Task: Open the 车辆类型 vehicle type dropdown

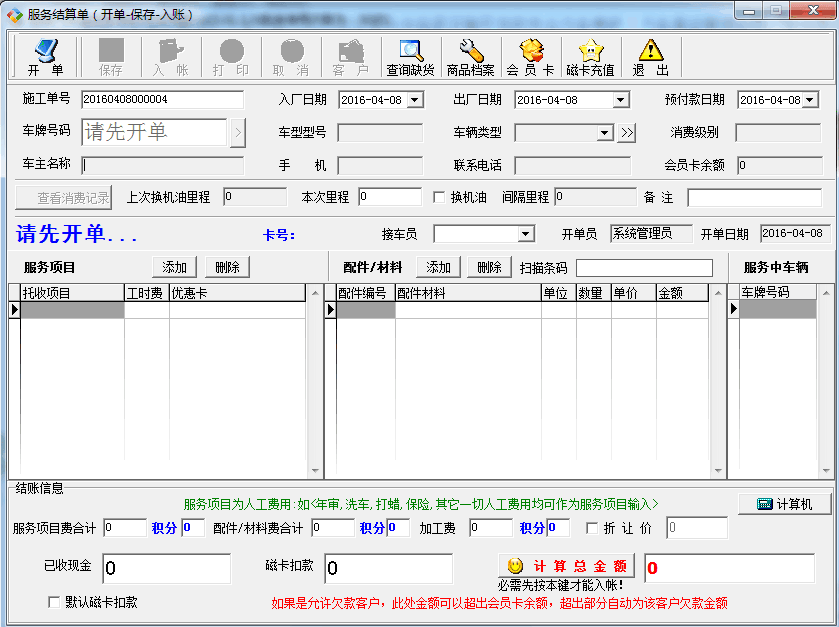Action: pyautogui.click(x=604, y=133)
